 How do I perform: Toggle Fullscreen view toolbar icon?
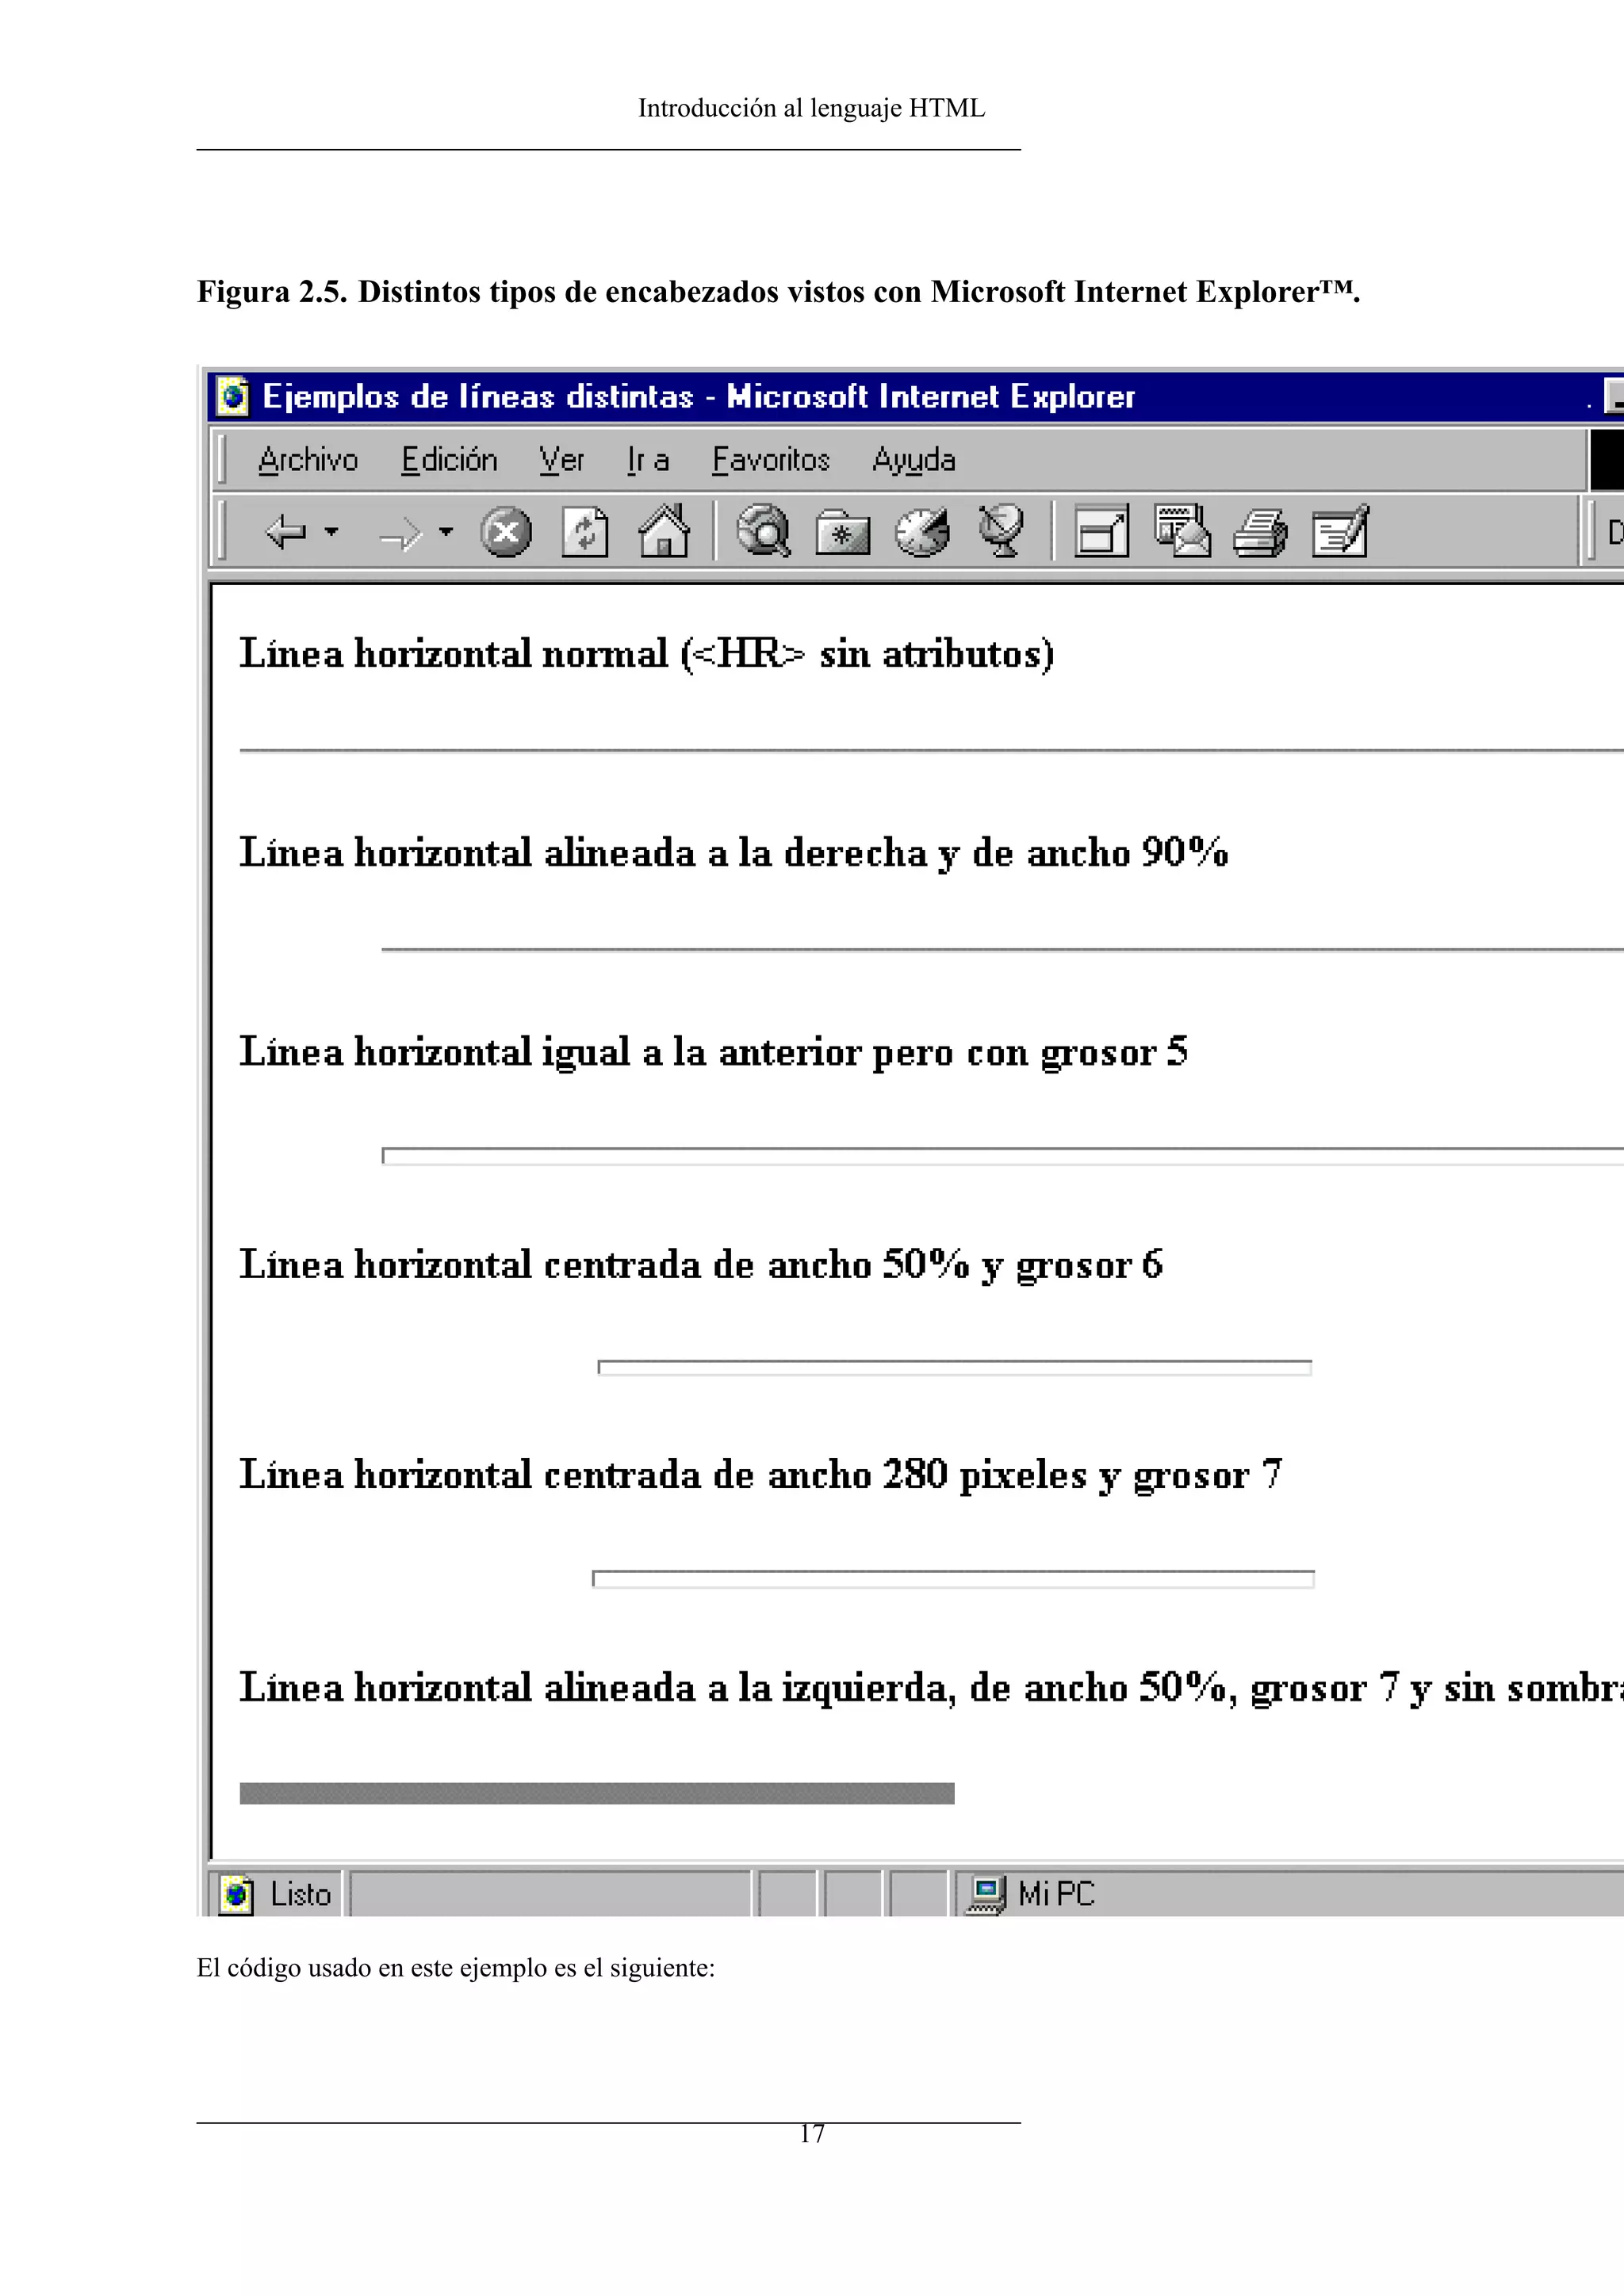click(1101, 530)
